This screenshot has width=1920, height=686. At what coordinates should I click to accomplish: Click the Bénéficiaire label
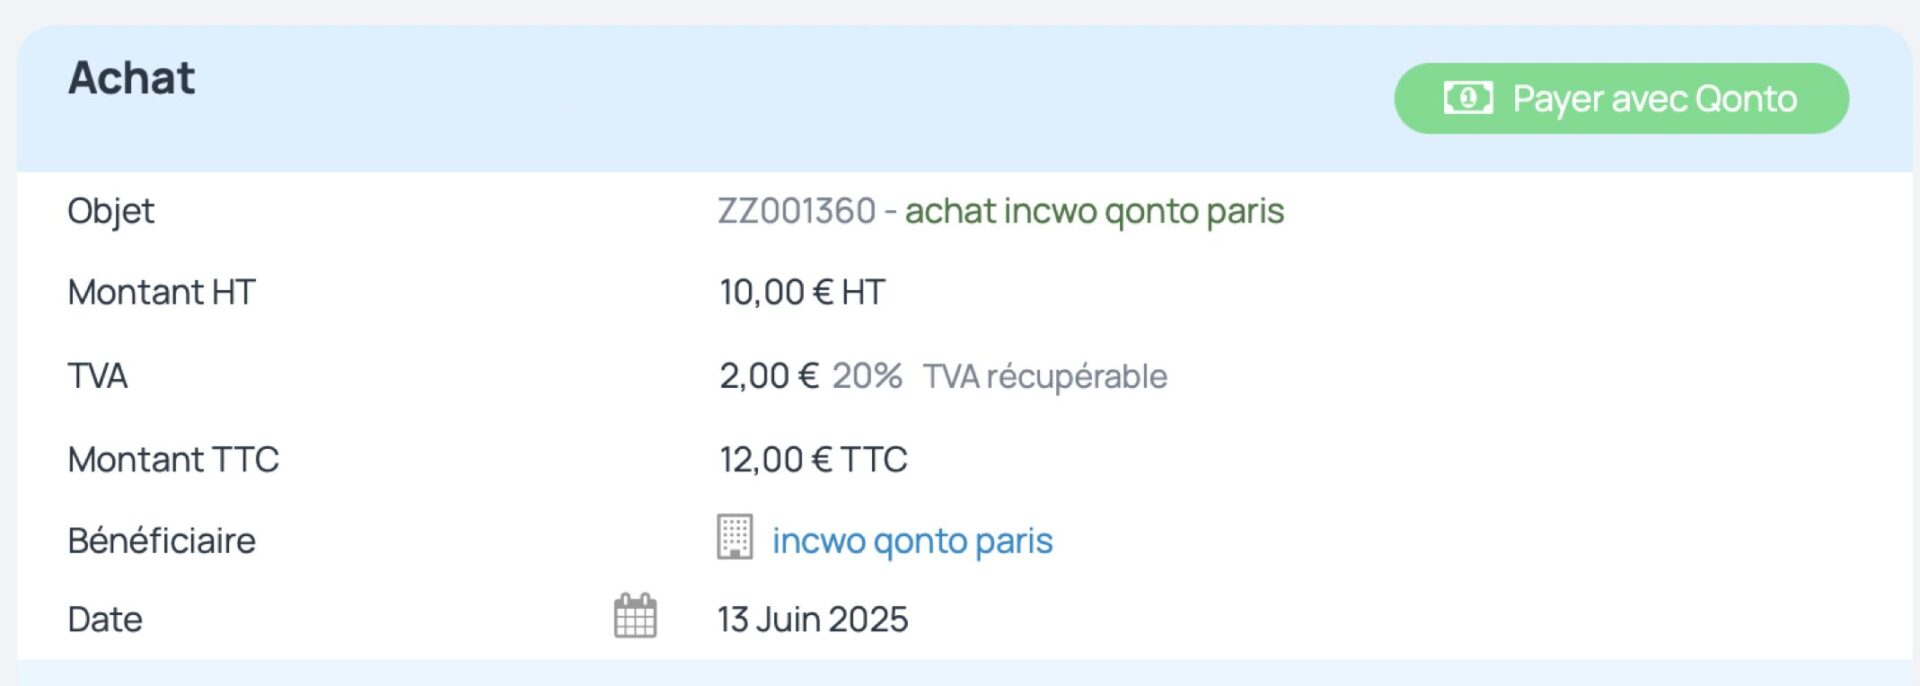click(161, 541)
